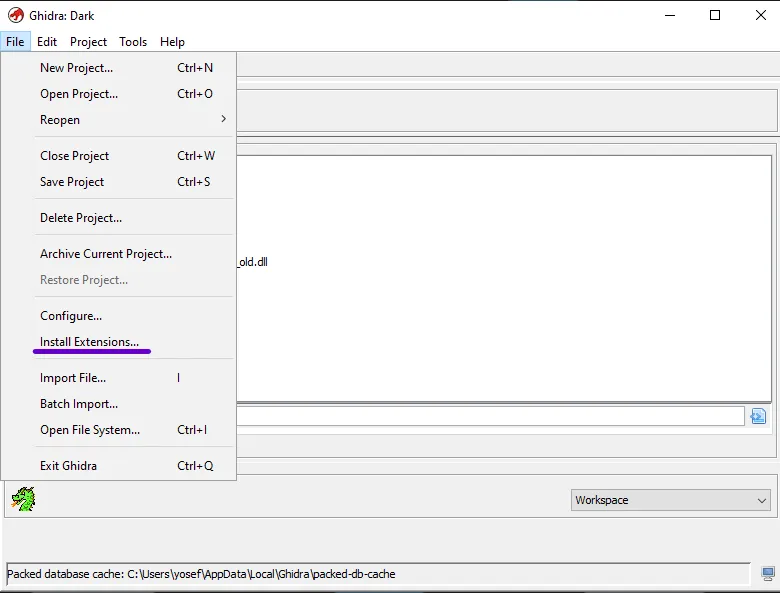Close the Ghidra window

[x=761, y=15]
